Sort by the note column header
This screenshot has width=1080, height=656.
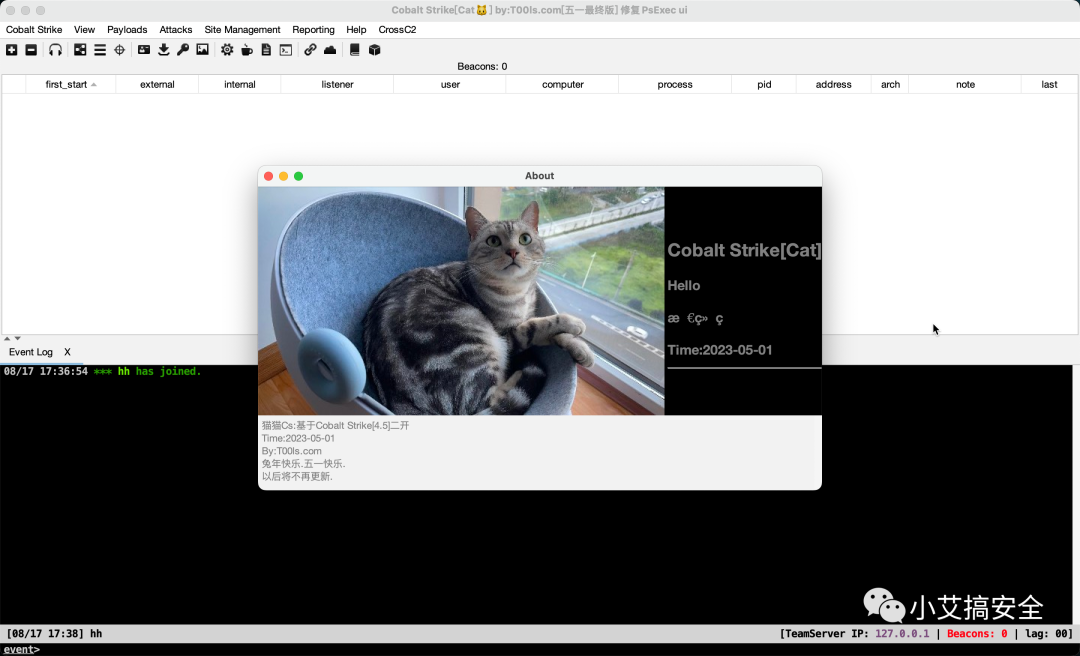965,84
